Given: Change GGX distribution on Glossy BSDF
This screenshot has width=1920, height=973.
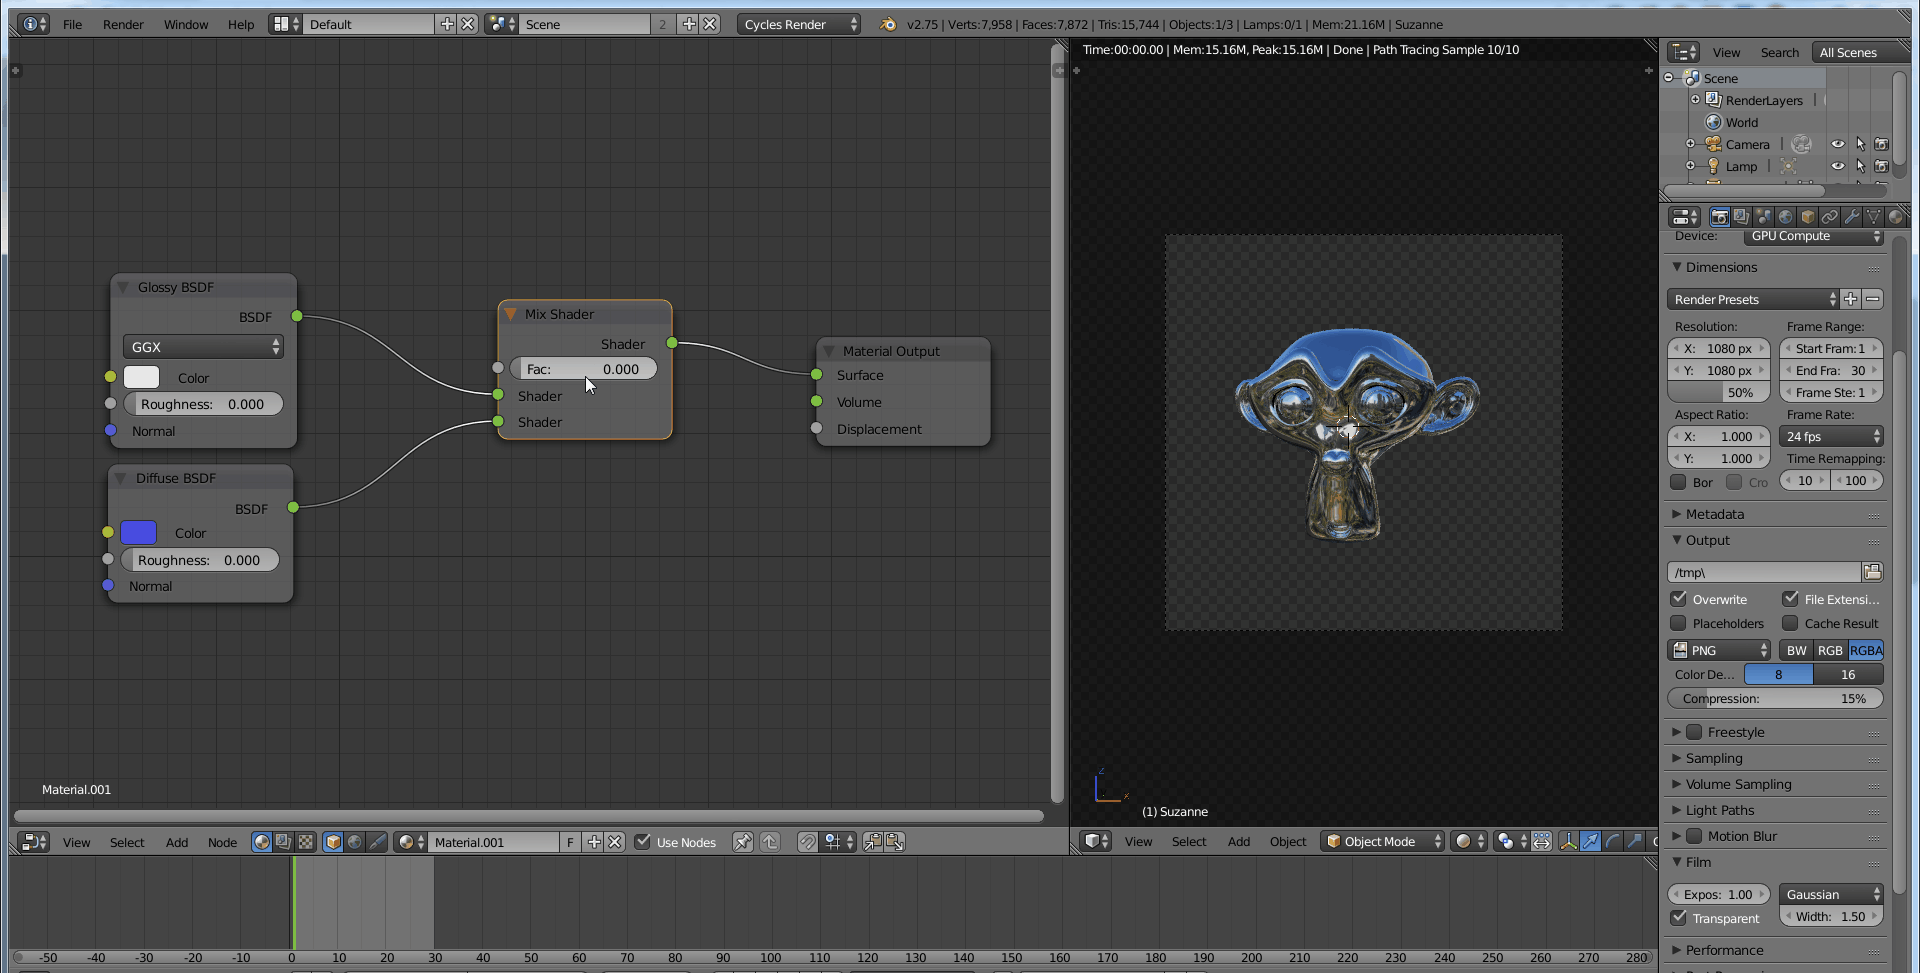Looking at the screenshot, I should point(203,346).
